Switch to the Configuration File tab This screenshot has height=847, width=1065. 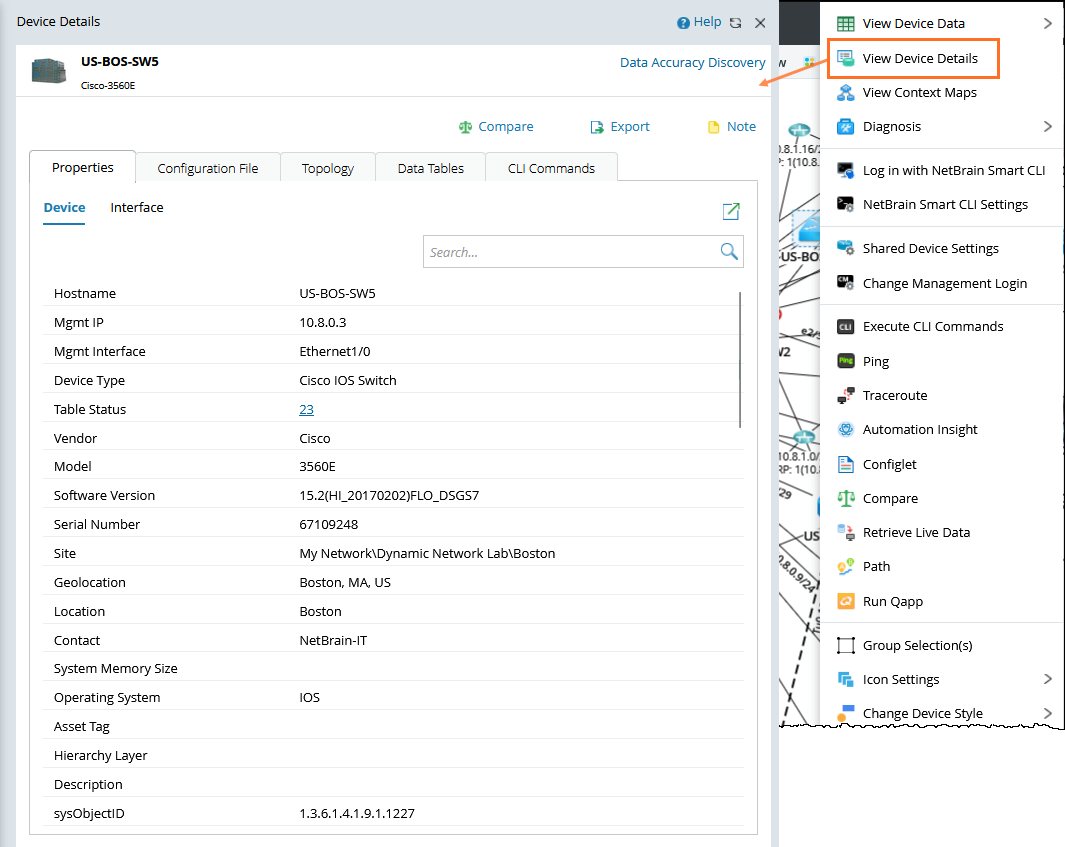(208, 168)
